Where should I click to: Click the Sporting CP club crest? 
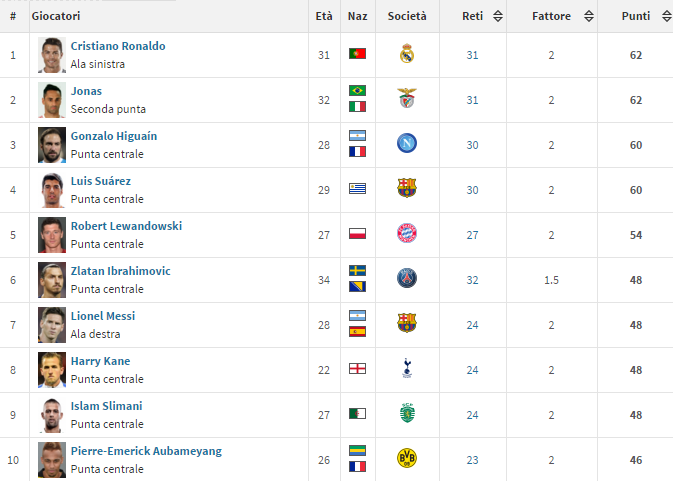click(406, 413)
